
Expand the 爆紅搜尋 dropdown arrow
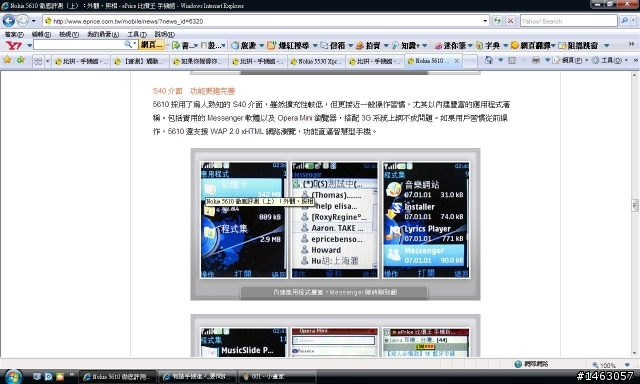pos(314,46)
